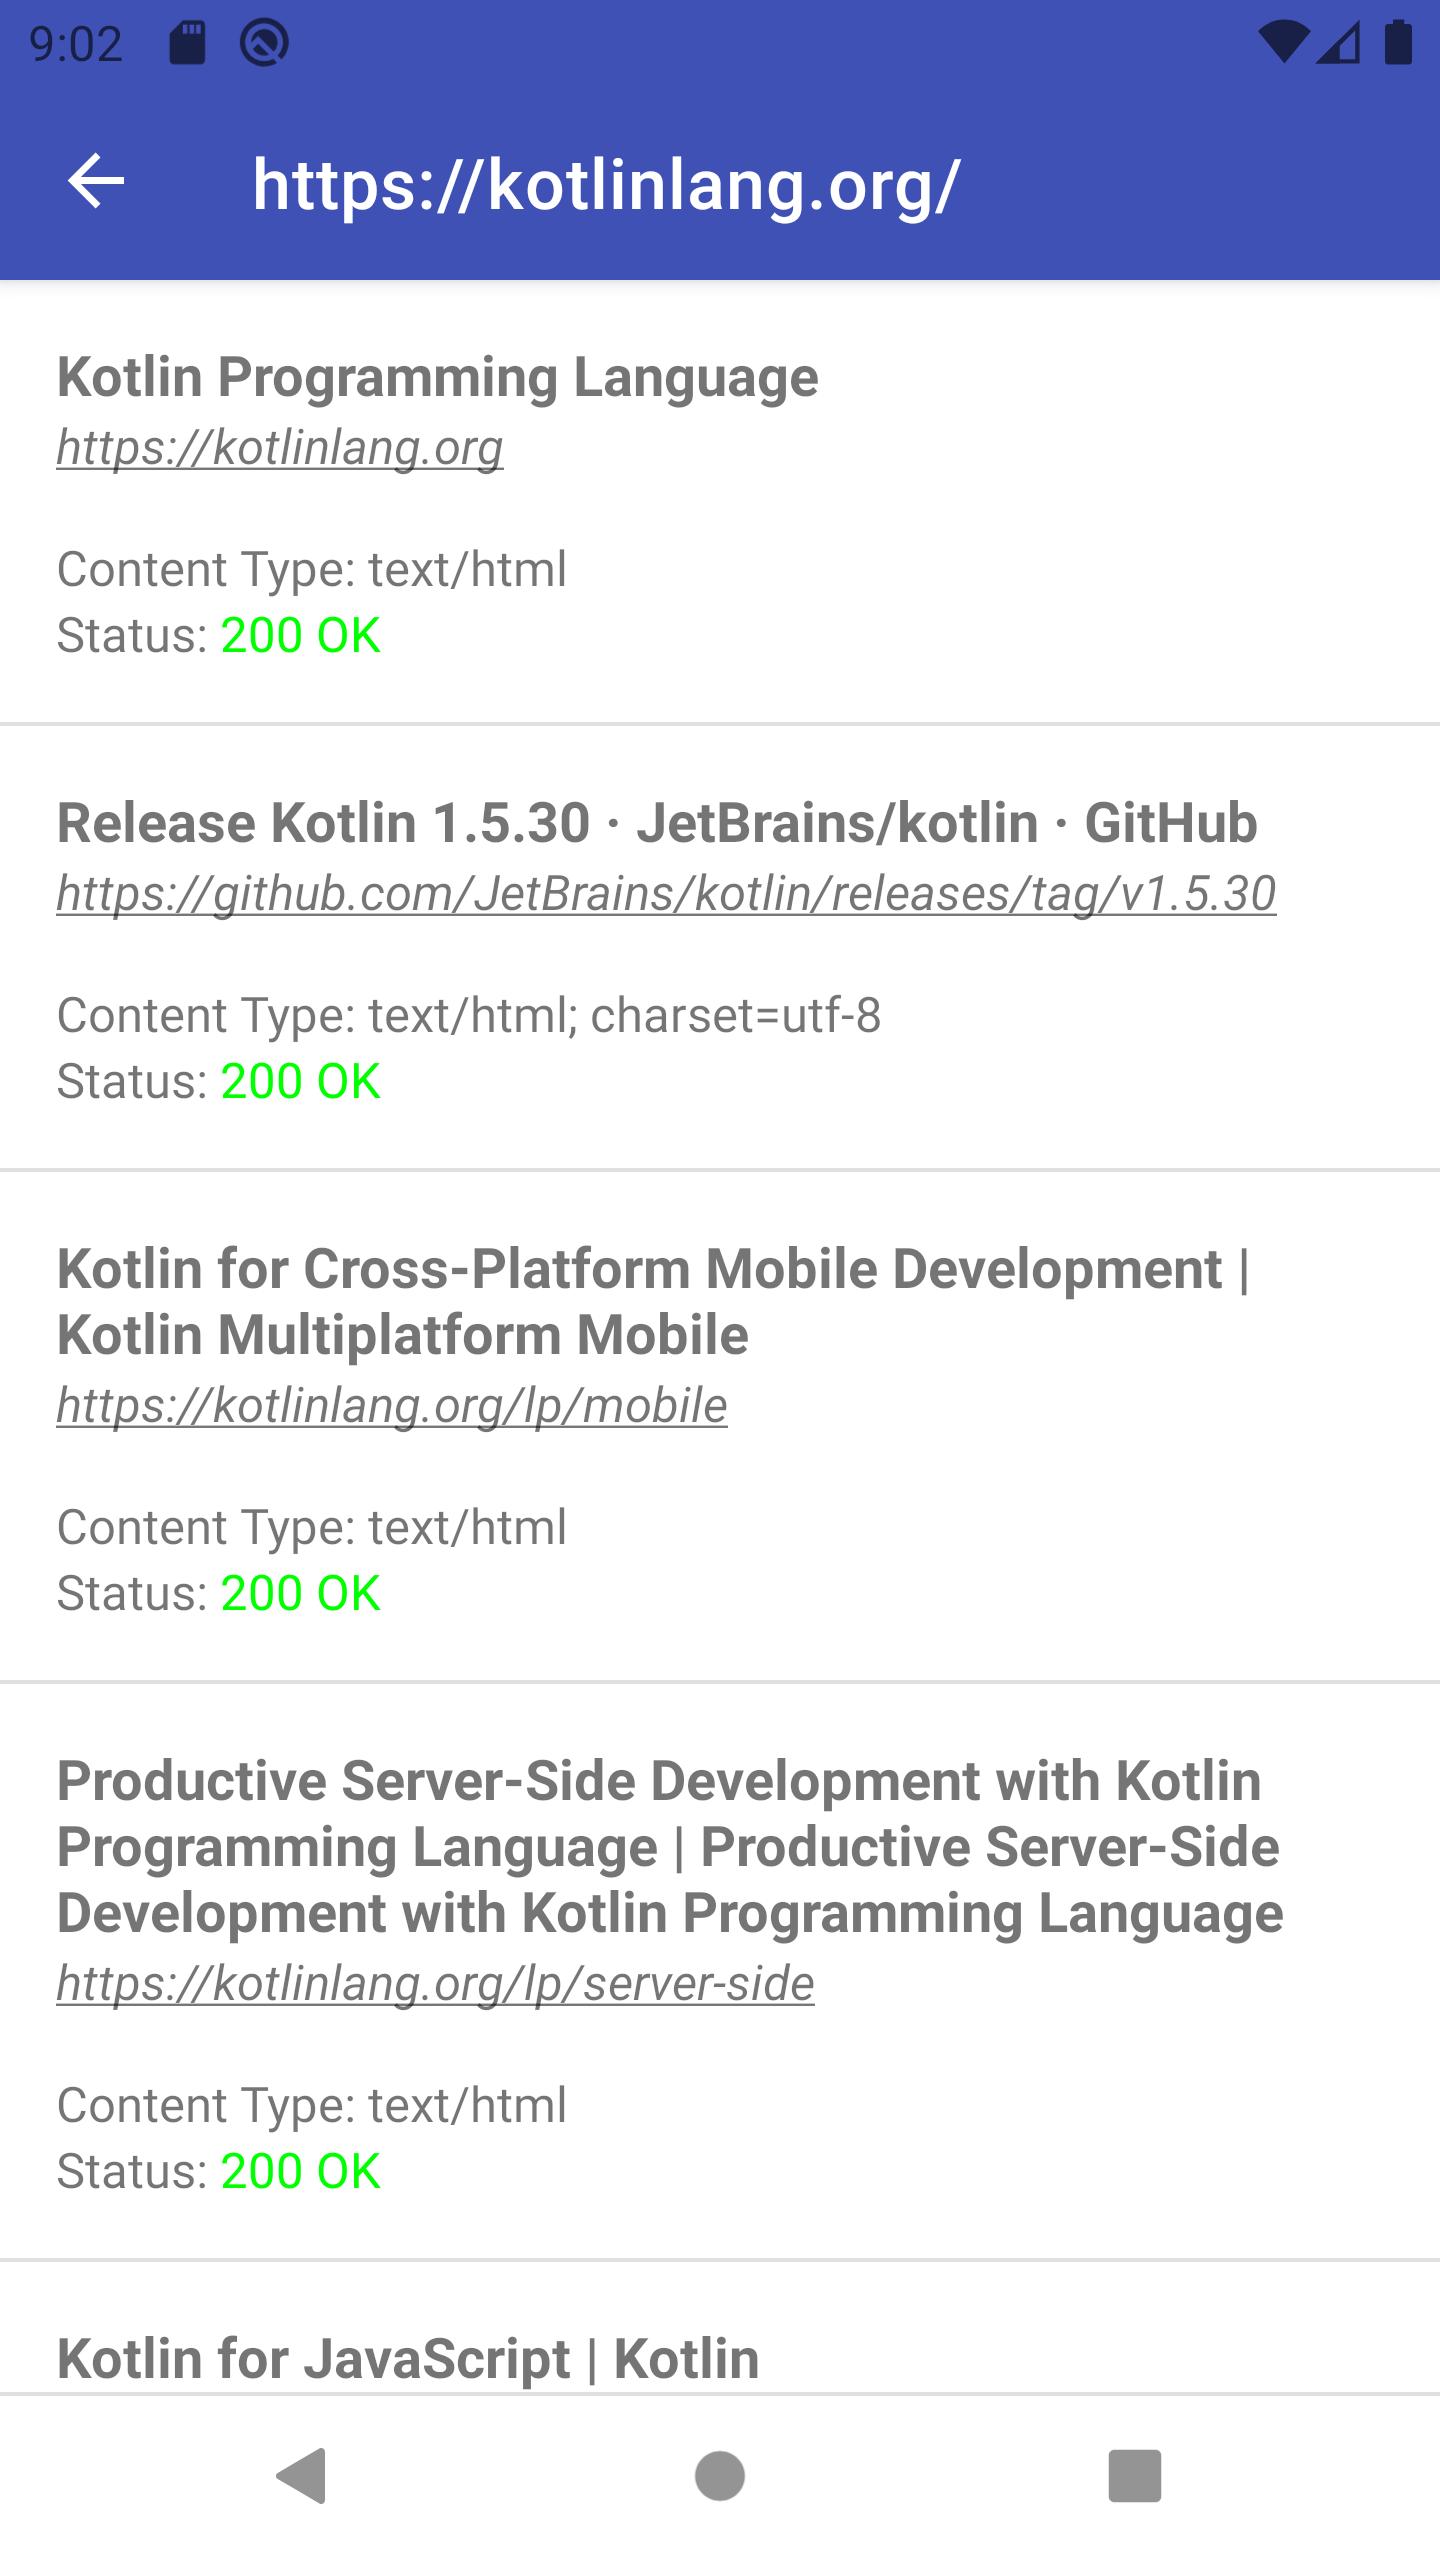Tap the Content Type under Kotlin Programming Language

pos(312,569)
